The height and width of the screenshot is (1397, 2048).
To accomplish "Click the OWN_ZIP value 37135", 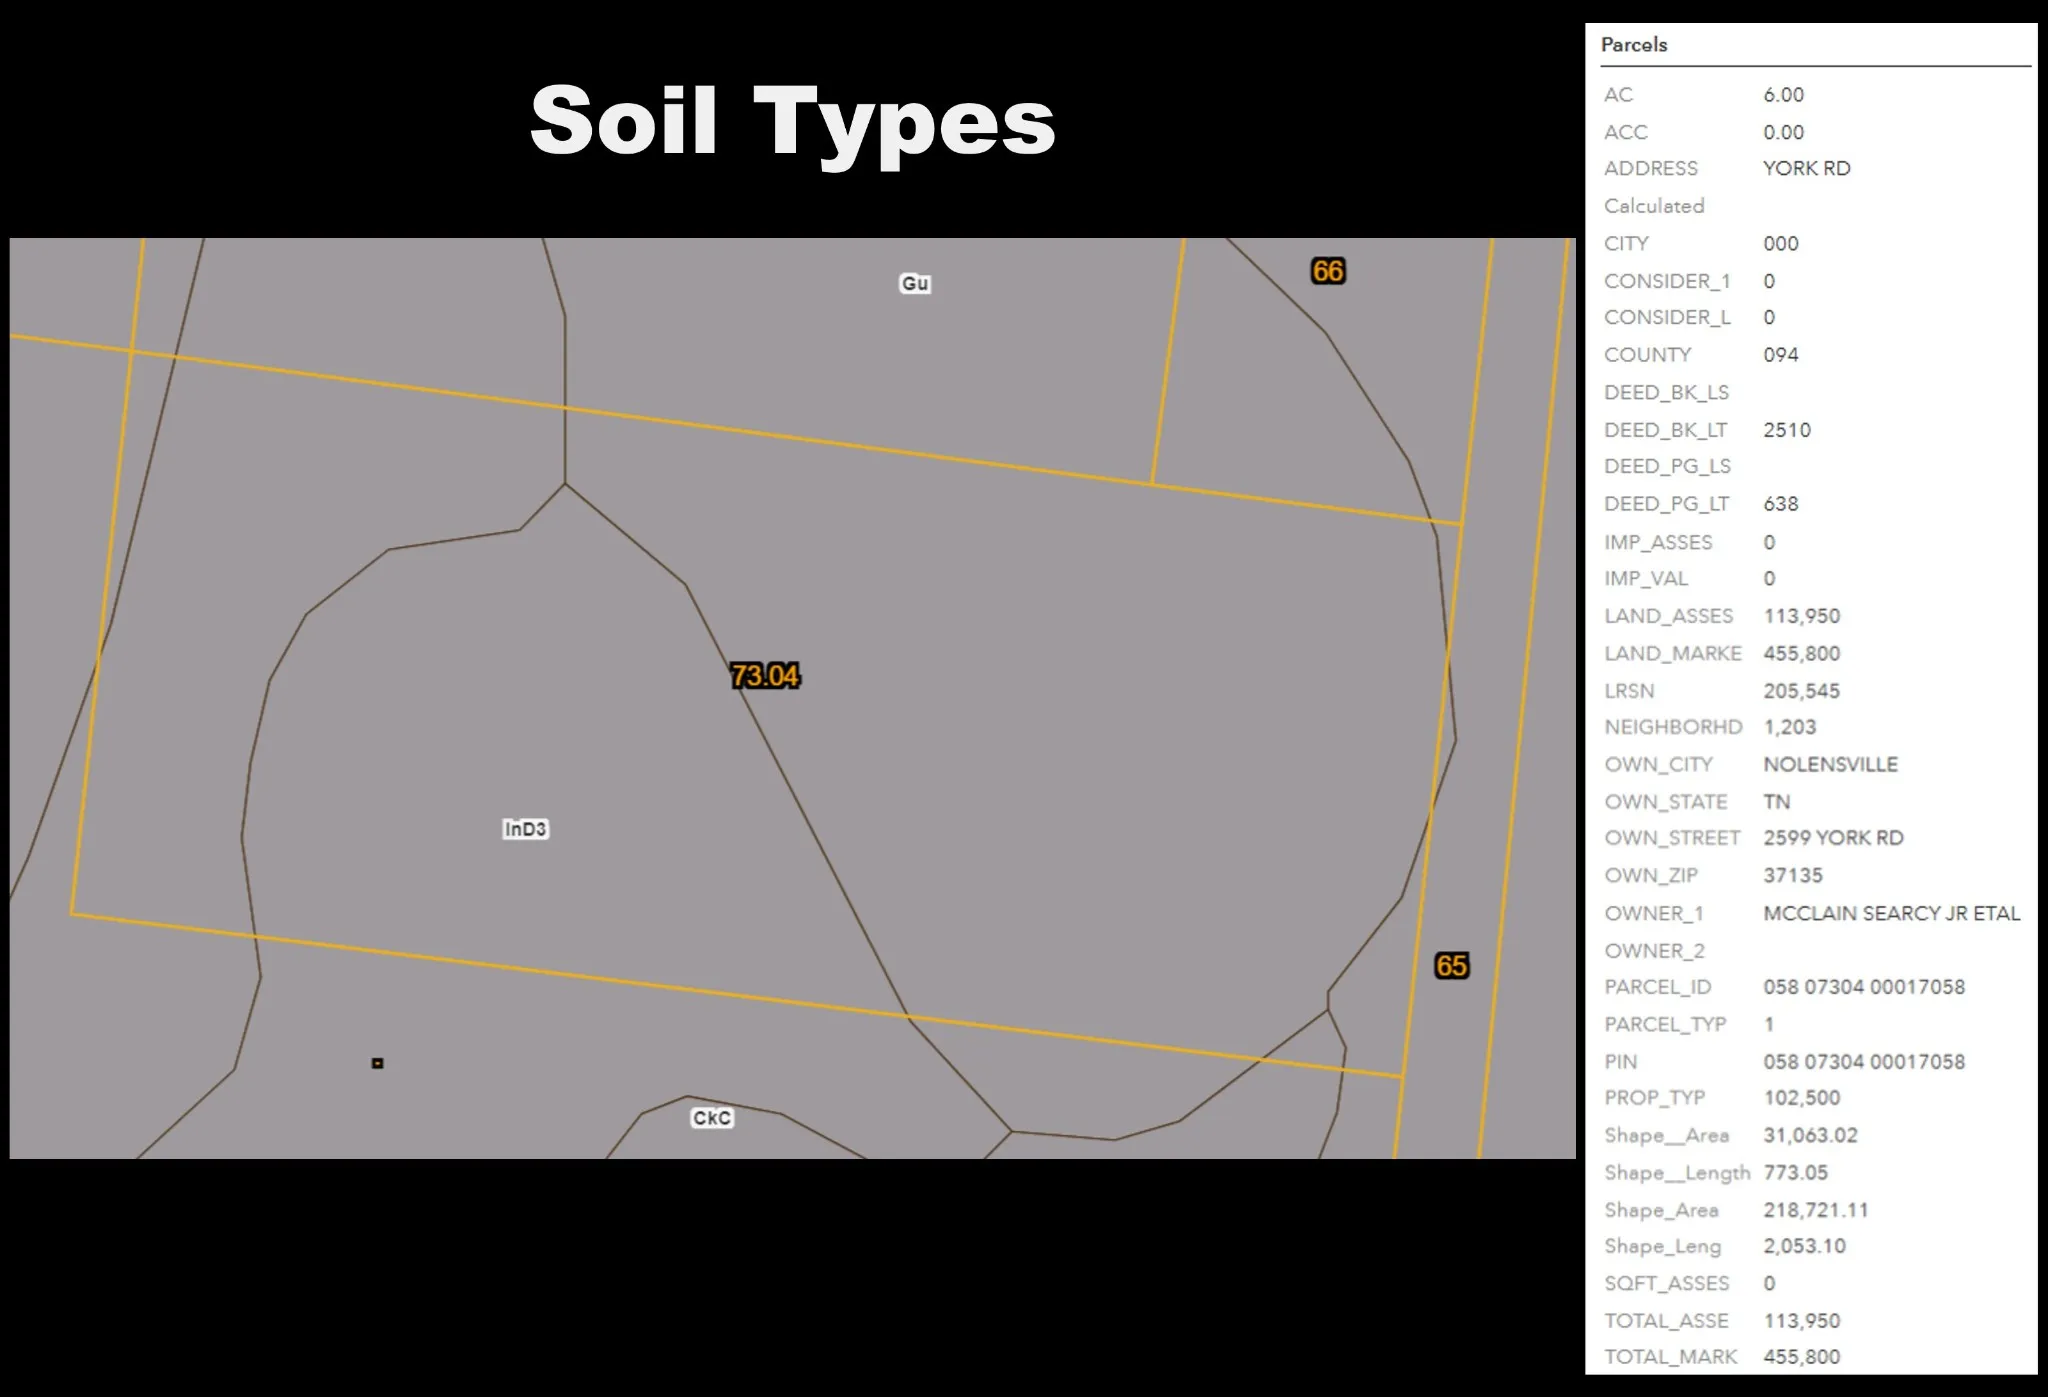I will [x=1792, y=875].
